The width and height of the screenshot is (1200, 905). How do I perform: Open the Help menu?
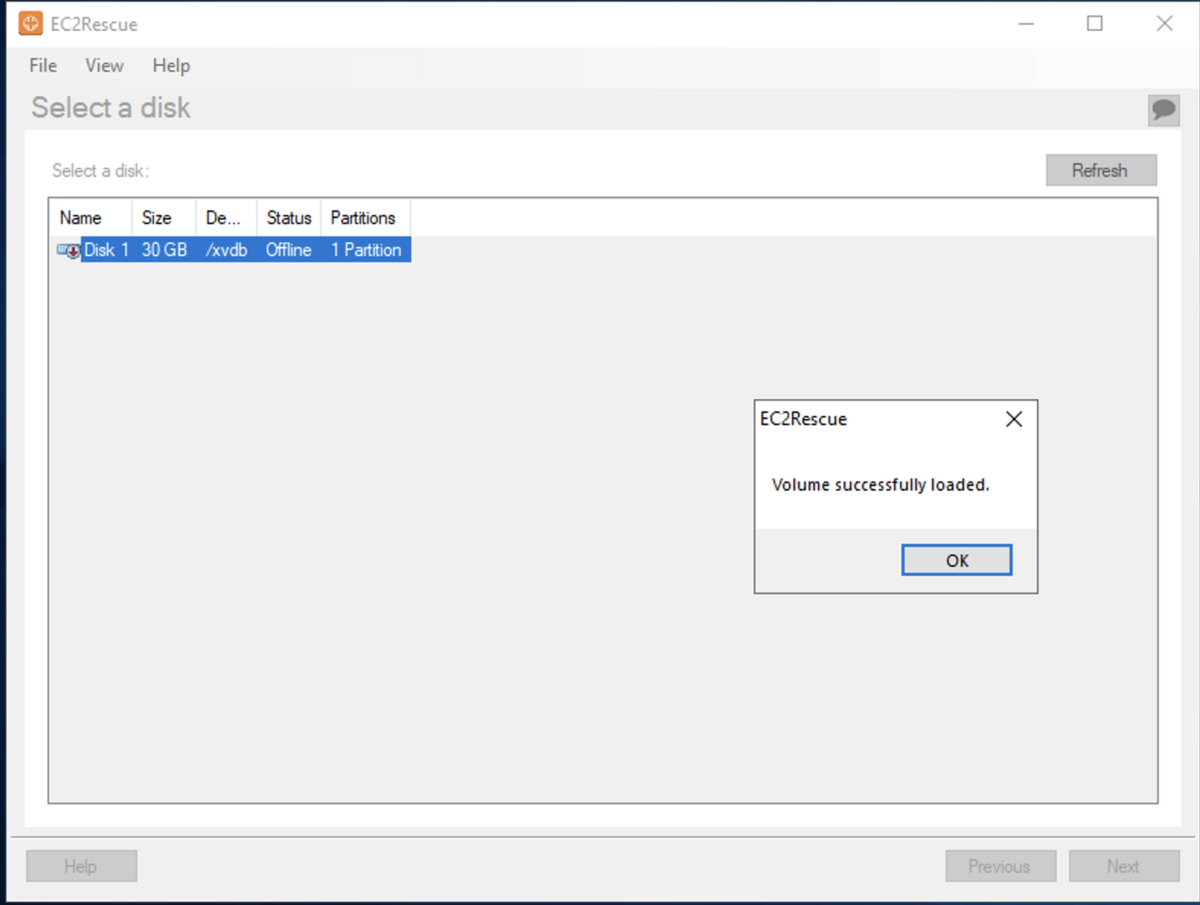(171, 66)
